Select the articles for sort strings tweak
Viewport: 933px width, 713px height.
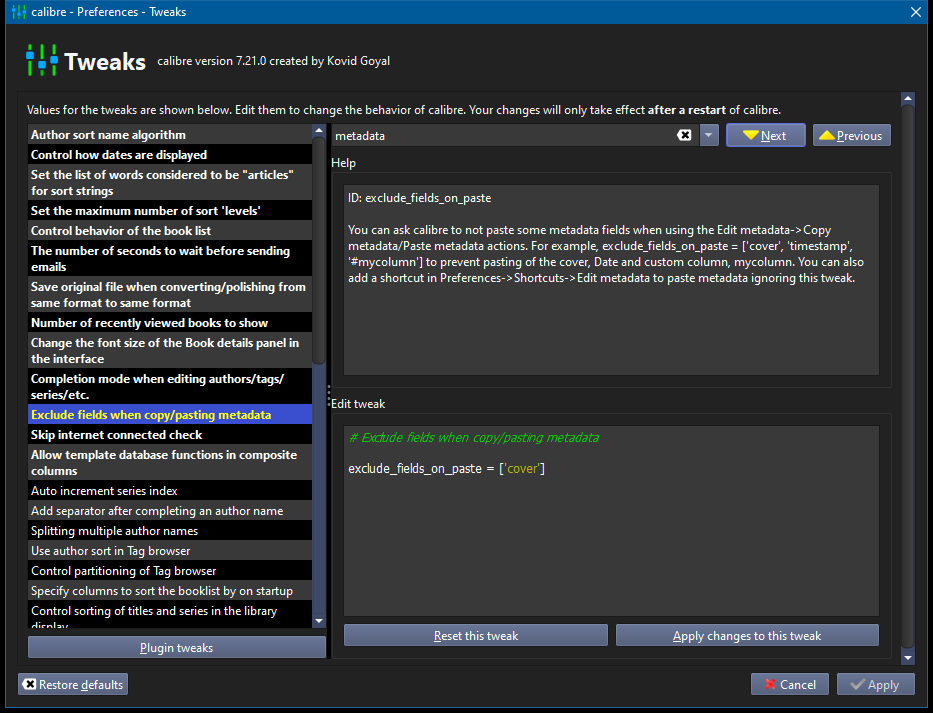coord(170,183)
